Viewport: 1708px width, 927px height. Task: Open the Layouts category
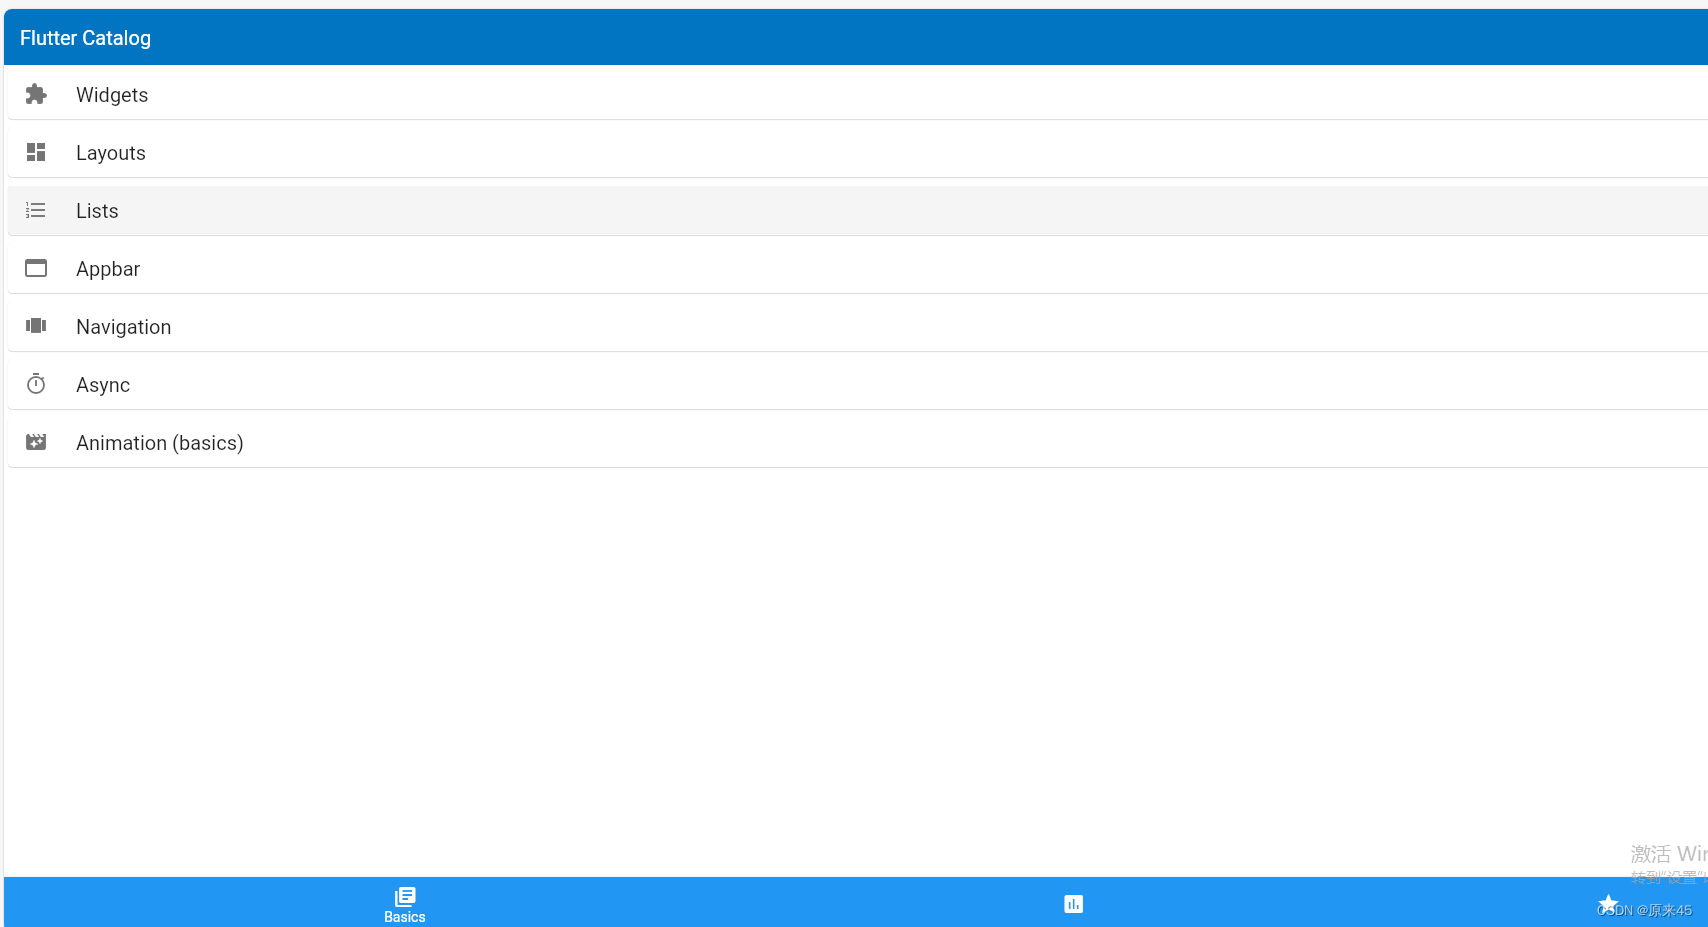pos(858,152)
